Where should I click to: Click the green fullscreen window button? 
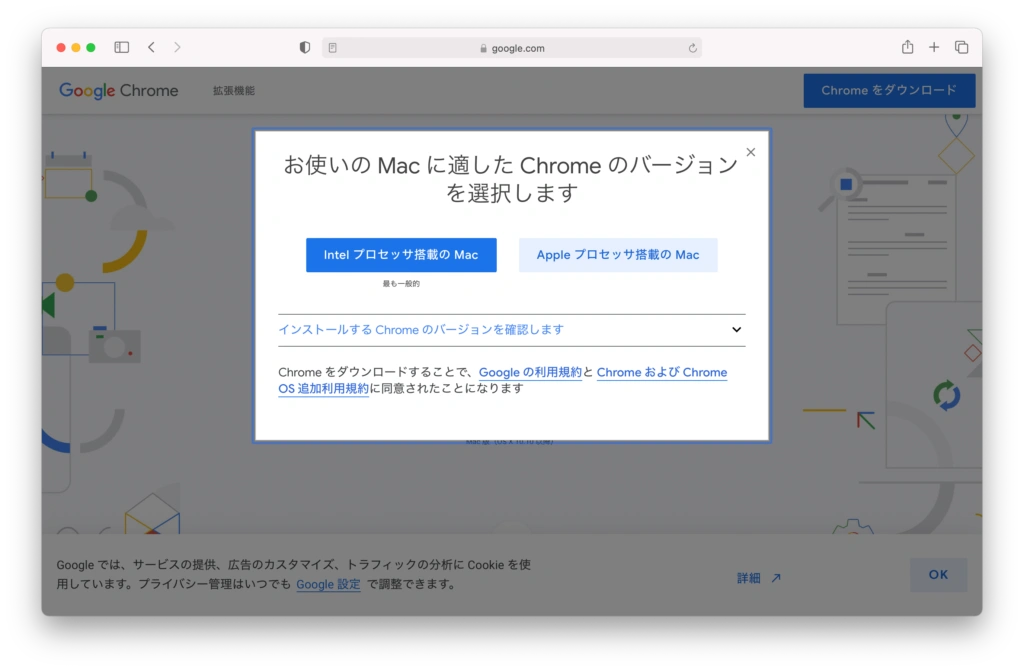point(91,47)
